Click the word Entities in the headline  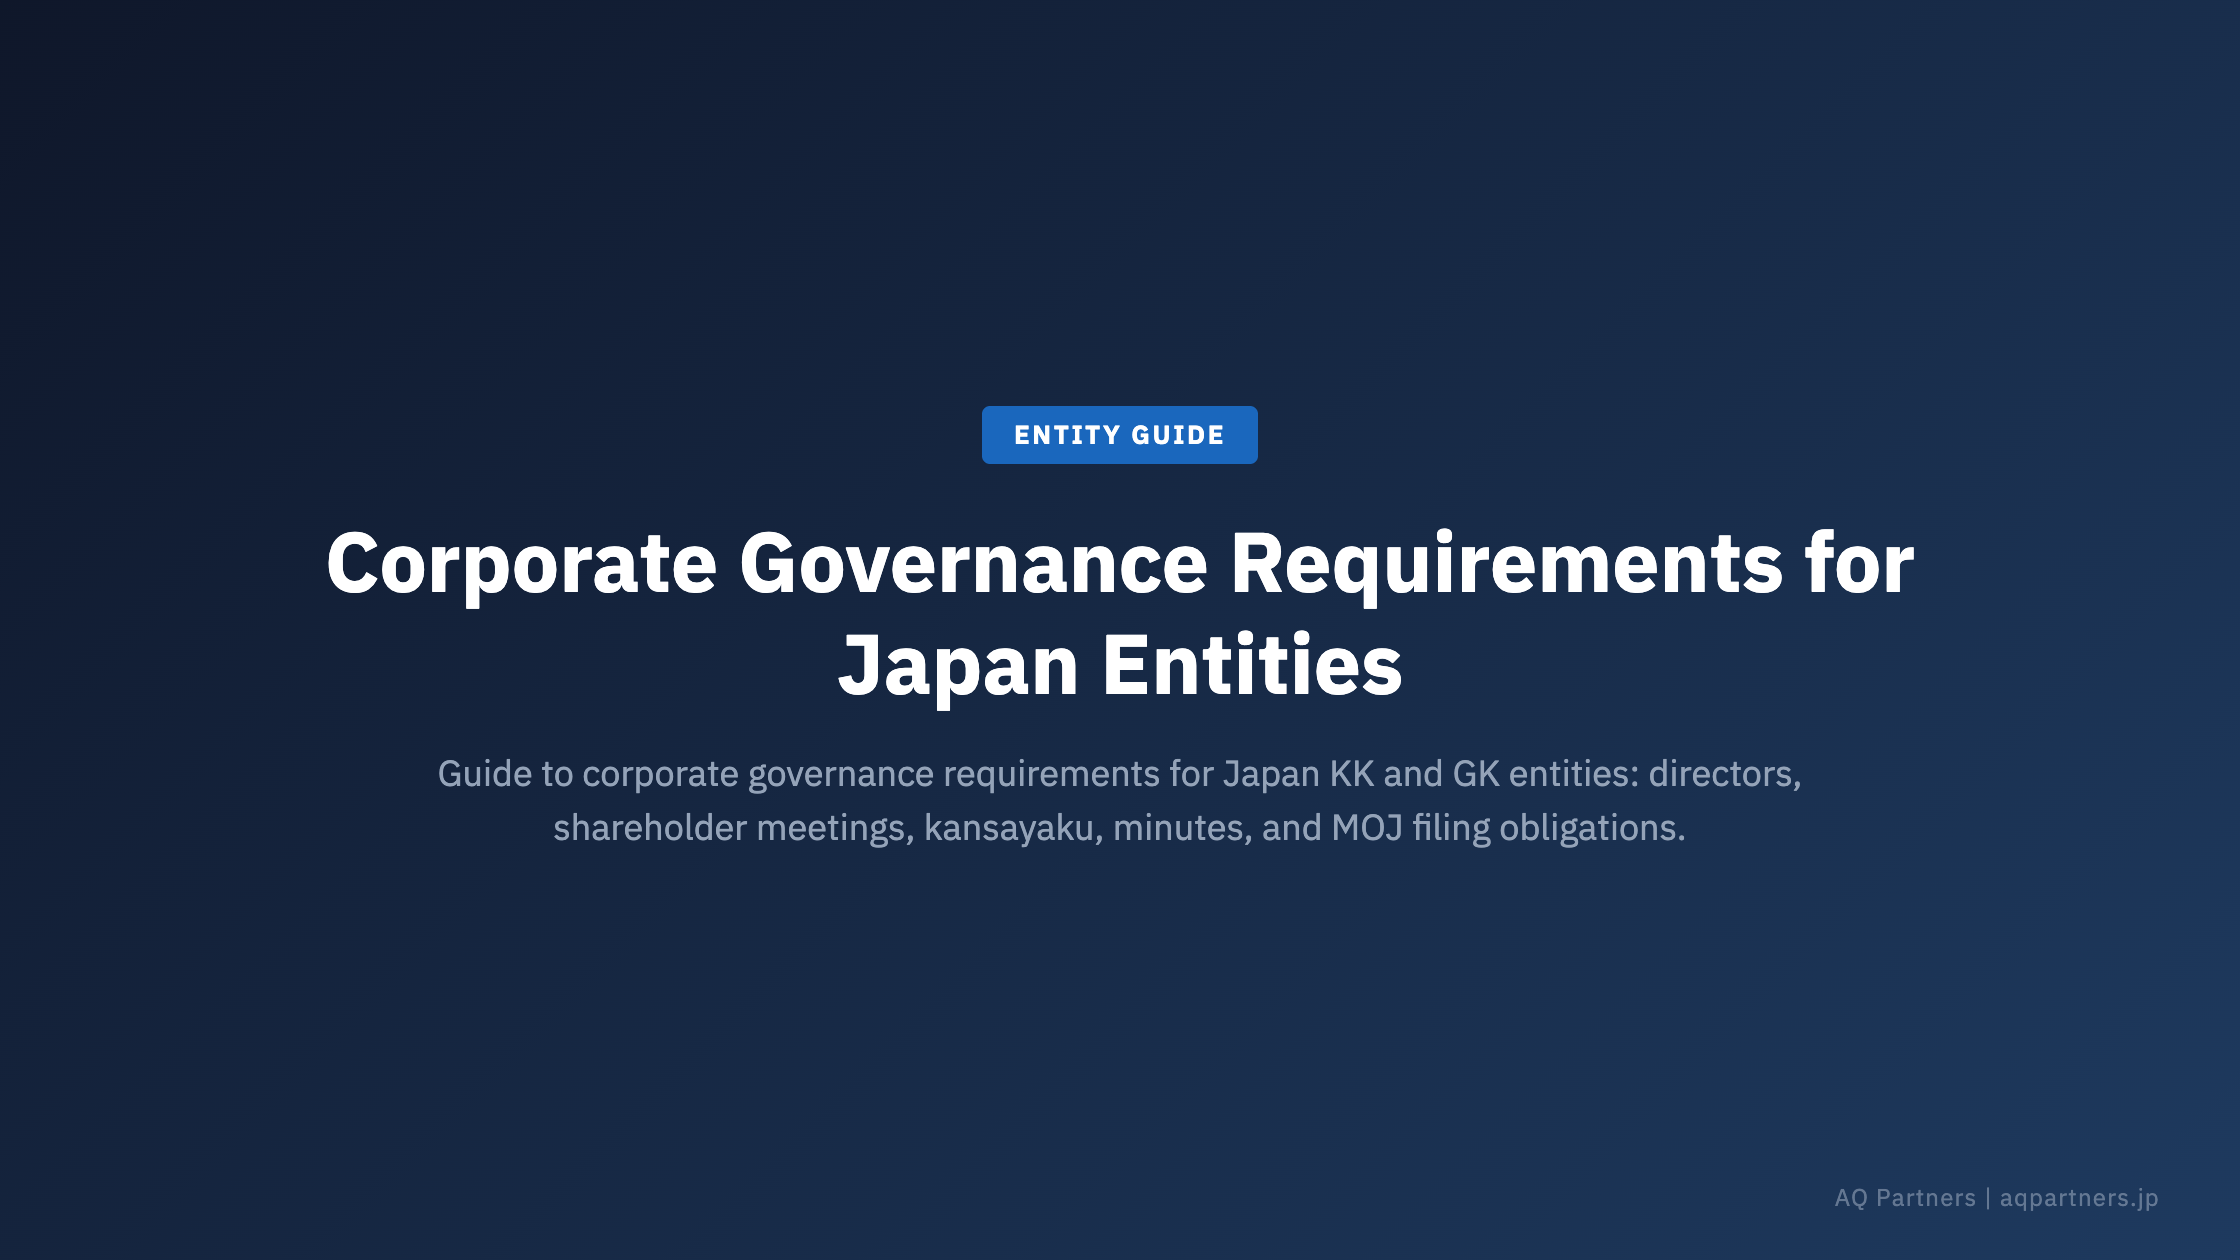(1252, 667)
